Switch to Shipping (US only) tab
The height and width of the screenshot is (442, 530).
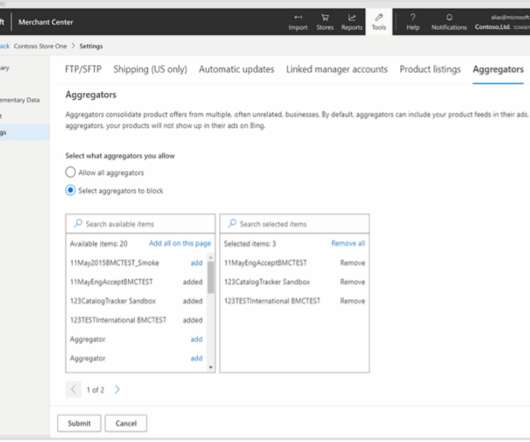click(x=150, y=69)
